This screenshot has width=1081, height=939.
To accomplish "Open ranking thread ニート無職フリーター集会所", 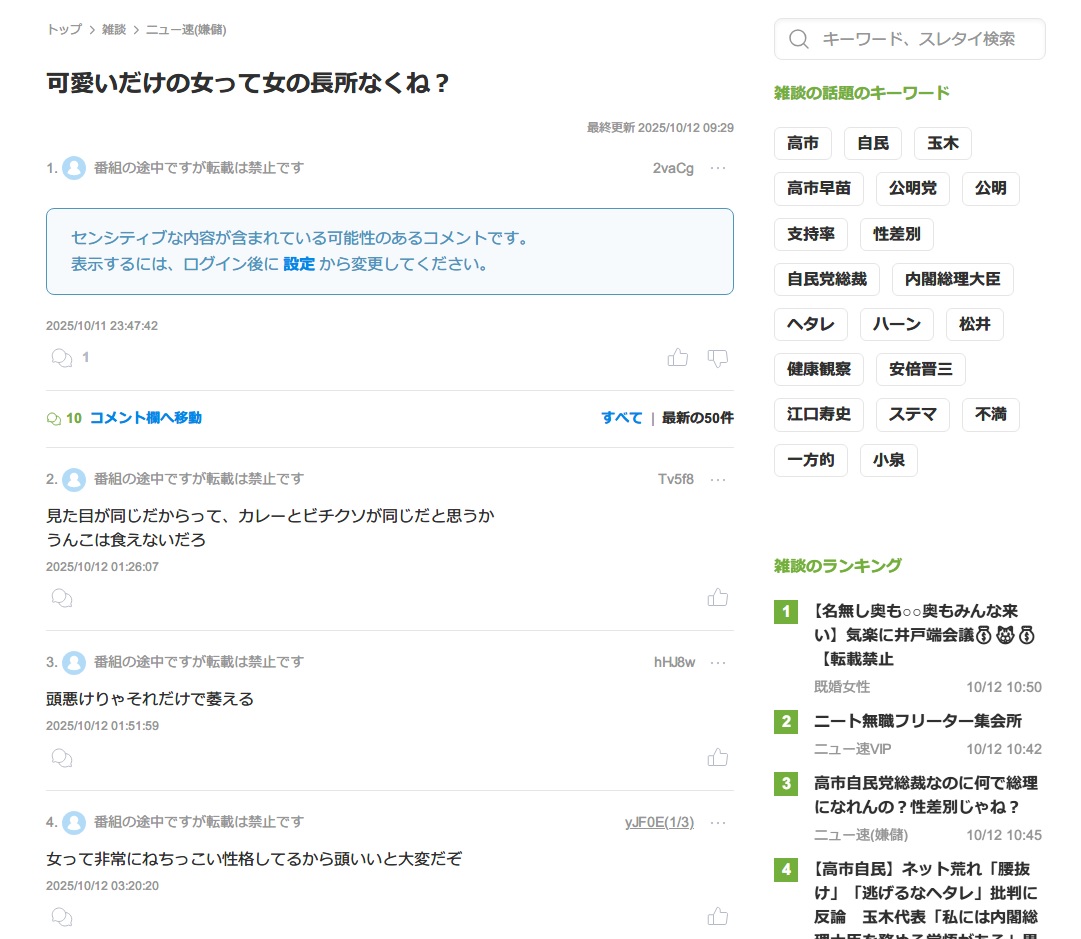I will tap(917, 721).
